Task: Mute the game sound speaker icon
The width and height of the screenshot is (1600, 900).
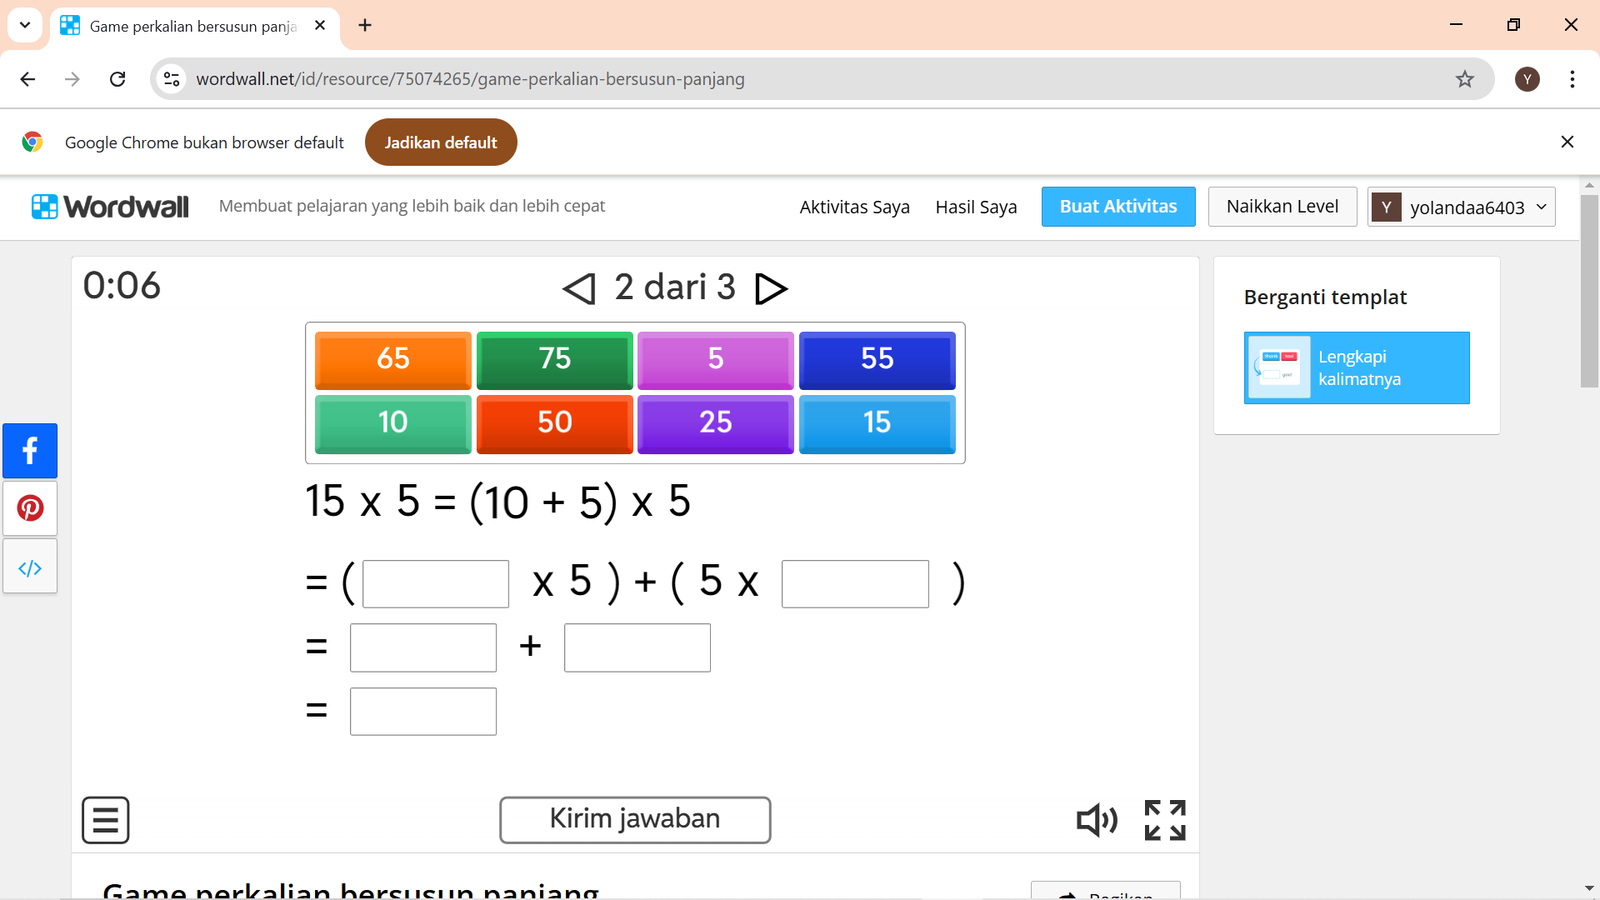Action: click(x=1096, y=820)
